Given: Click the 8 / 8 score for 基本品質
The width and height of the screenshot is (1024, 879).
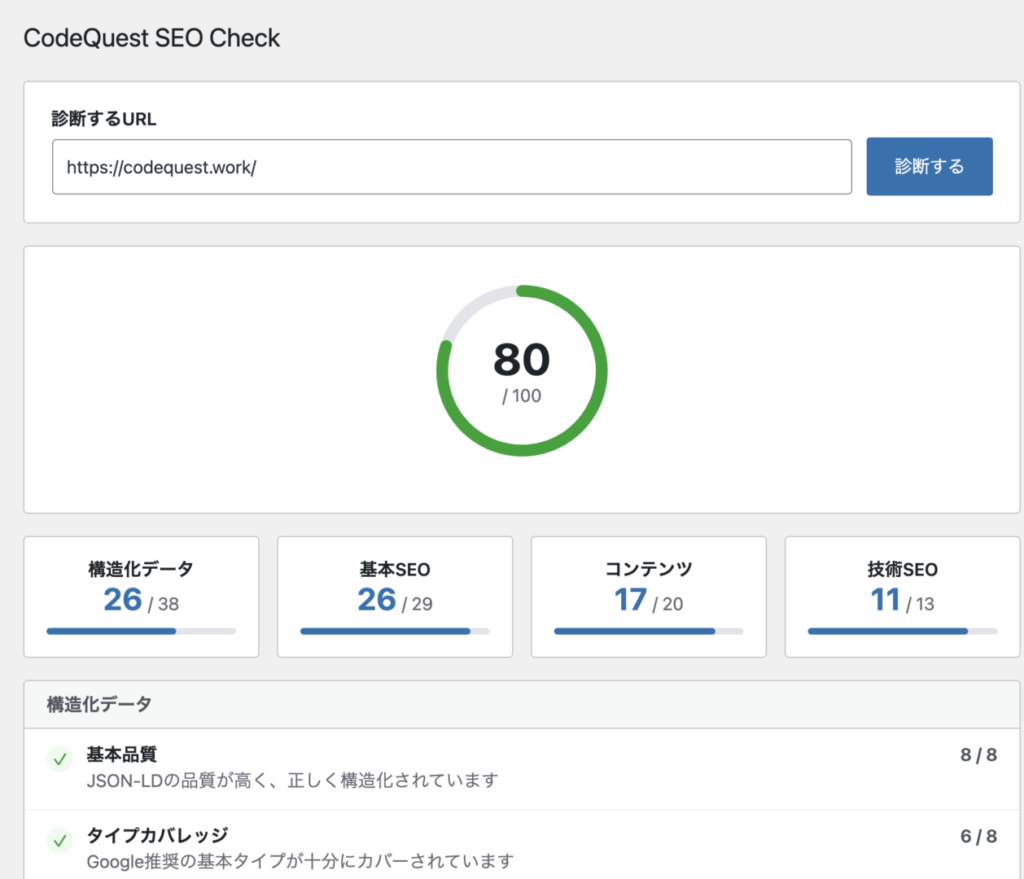Looking at the screenshot, I should point(978,755).
